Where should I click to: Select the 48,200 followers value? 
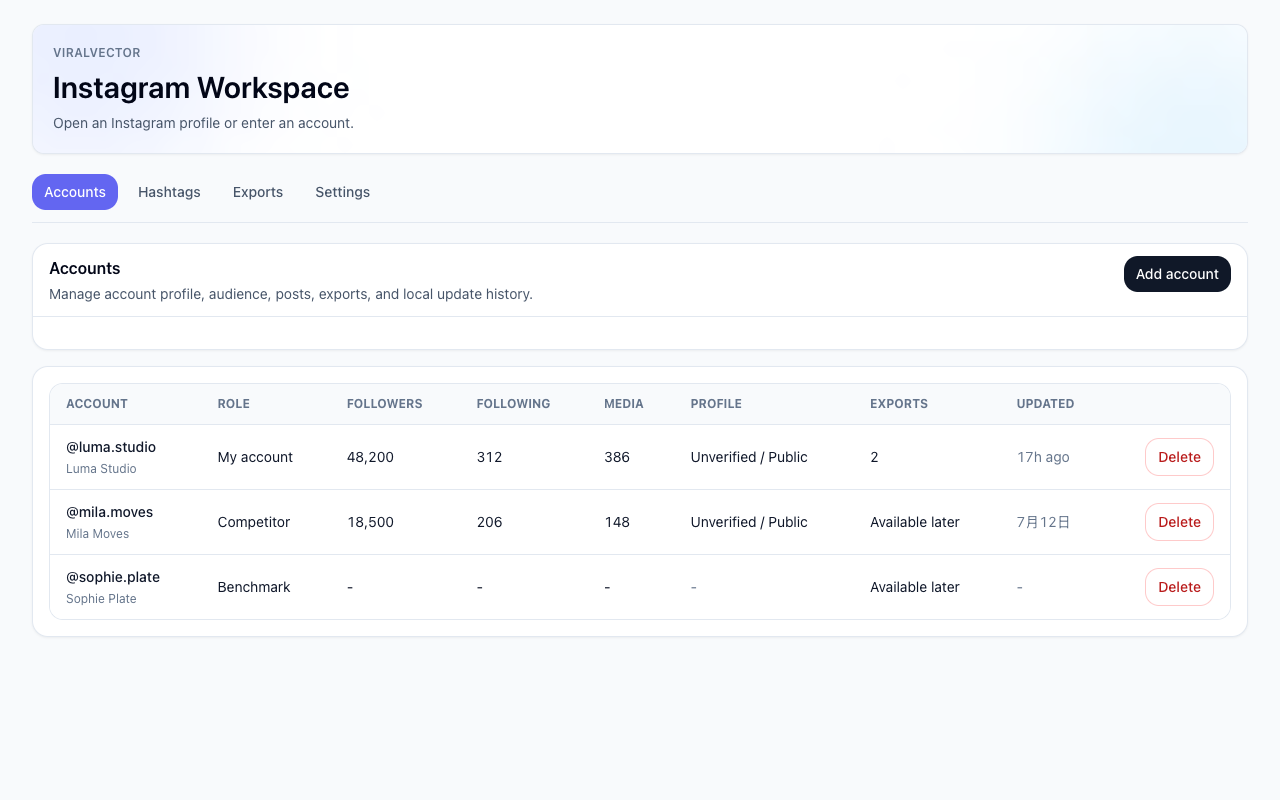370,457
